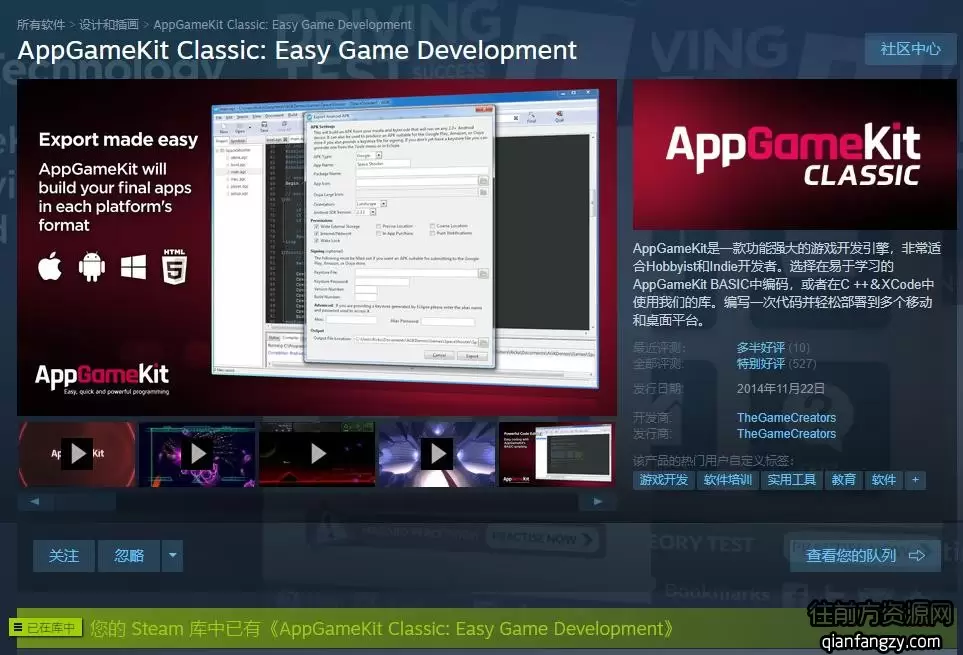
Task: Click the left arrow of thumbnail scroller
Action: click(x=34, y=502)
